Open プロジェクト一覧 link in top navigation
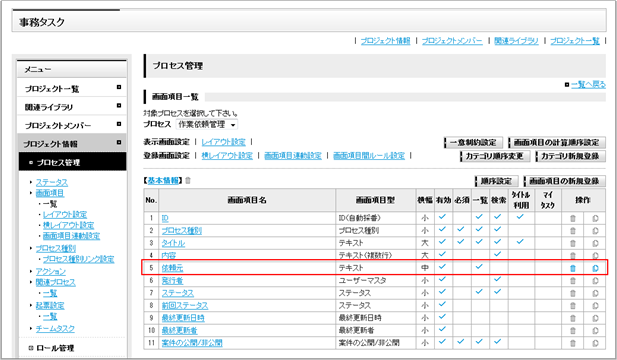 (x=575, y=41)
